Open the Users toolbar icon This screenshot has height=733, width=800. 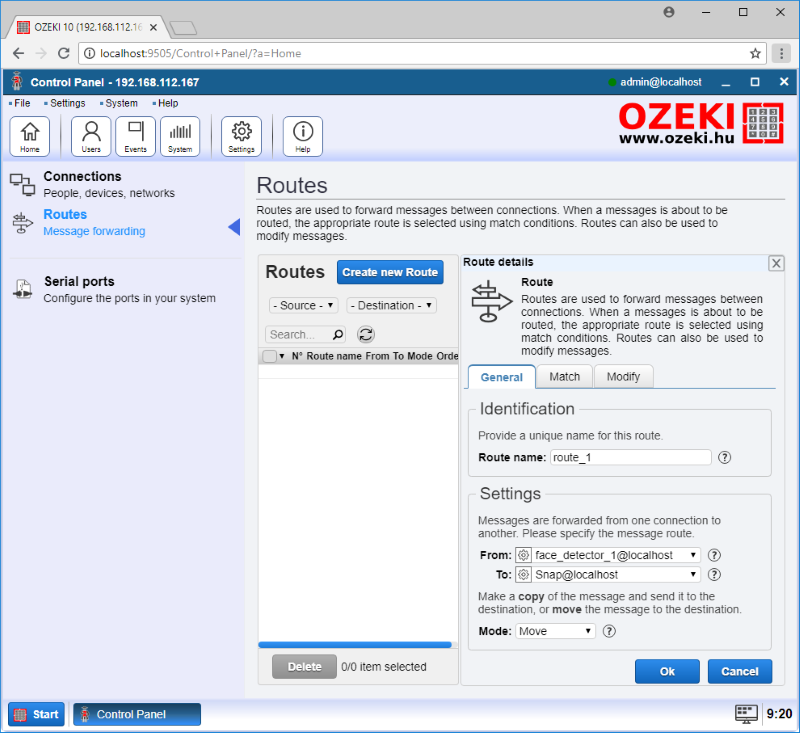tap(91, 136)
